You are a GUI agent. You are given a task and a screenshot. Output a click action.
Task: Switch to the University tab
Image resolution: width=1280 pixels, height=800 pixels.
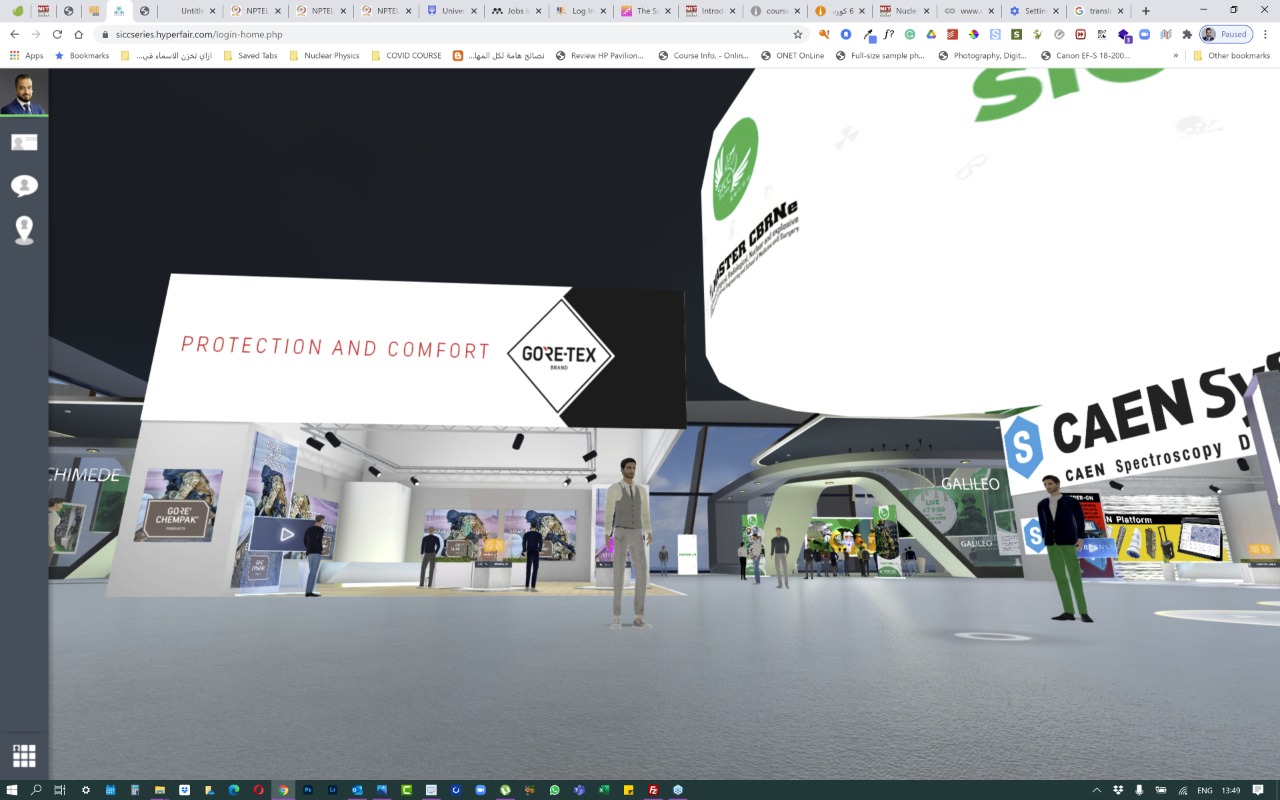coord(452,11)
